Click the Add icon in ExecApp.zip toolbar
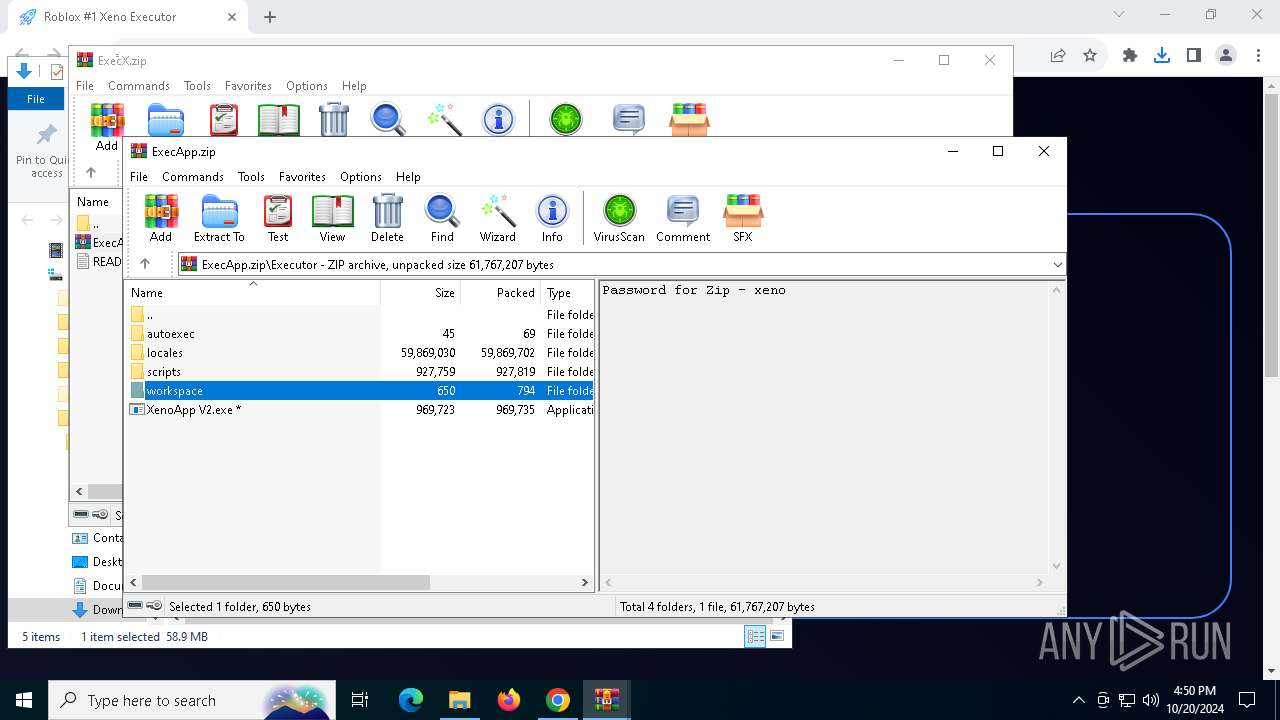The image size is (1280, 720). tap(161, 219)
